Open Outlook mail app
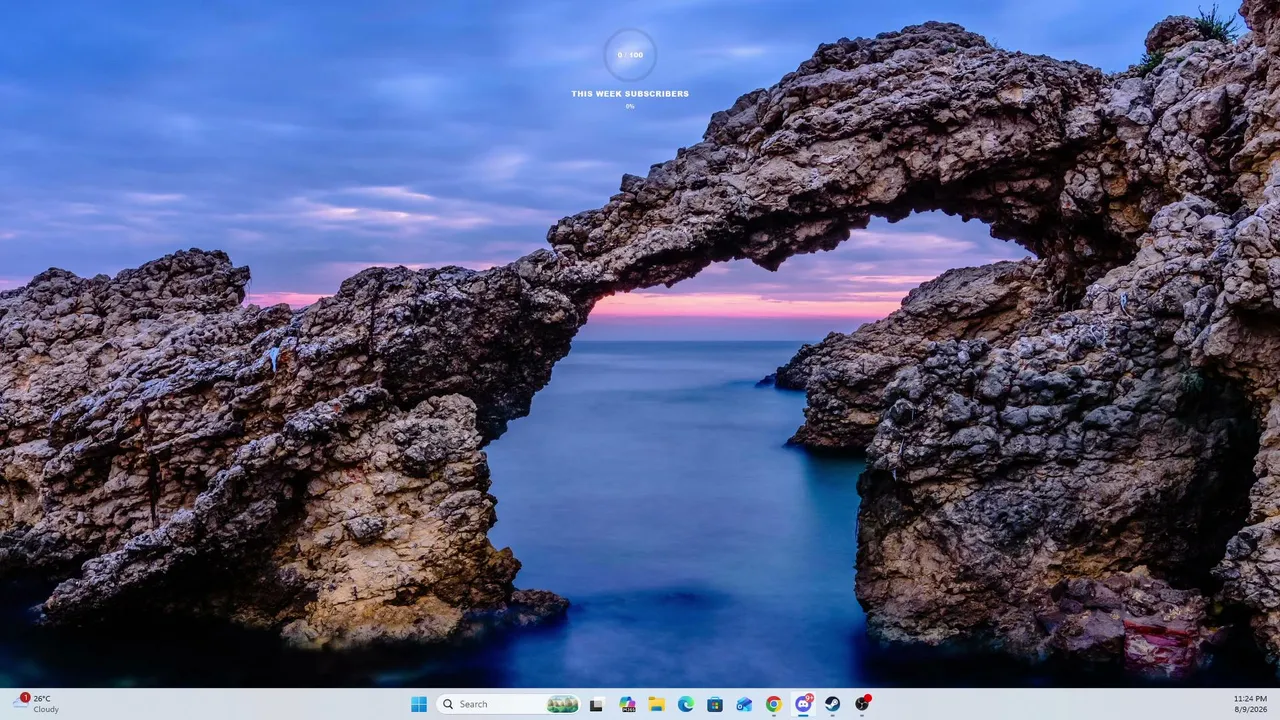This screenshot has width=1280, height=720. click(x=744, y=704)
